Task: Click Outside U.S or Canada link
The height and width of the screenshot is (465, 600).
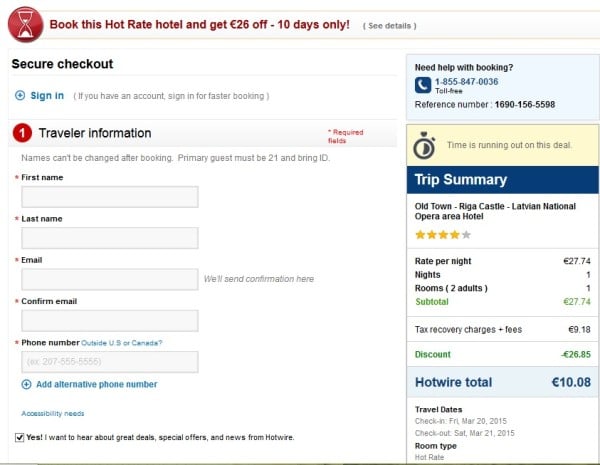Action: tap(122, 343)
